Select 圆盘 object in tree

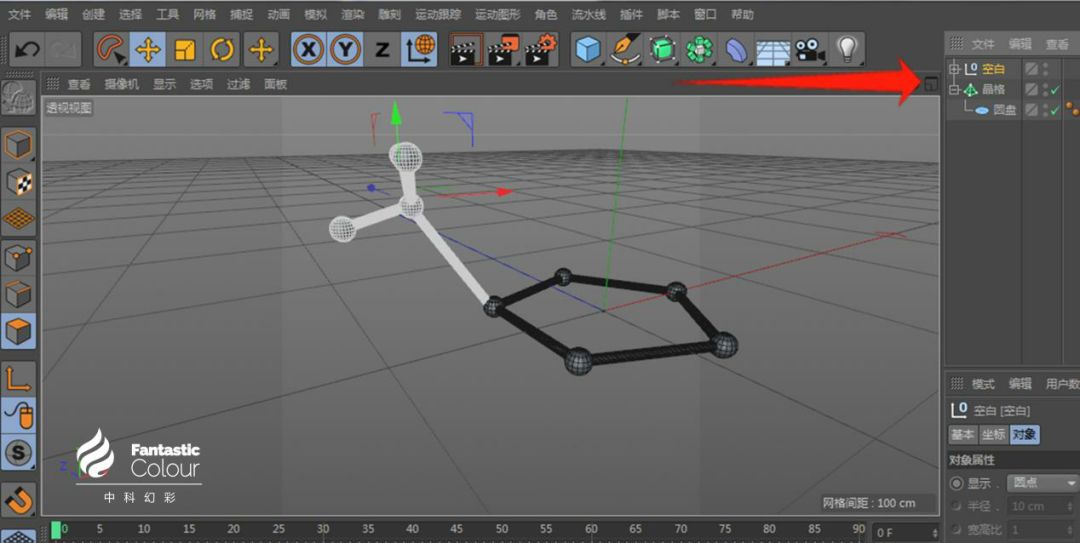(1004, 110)
